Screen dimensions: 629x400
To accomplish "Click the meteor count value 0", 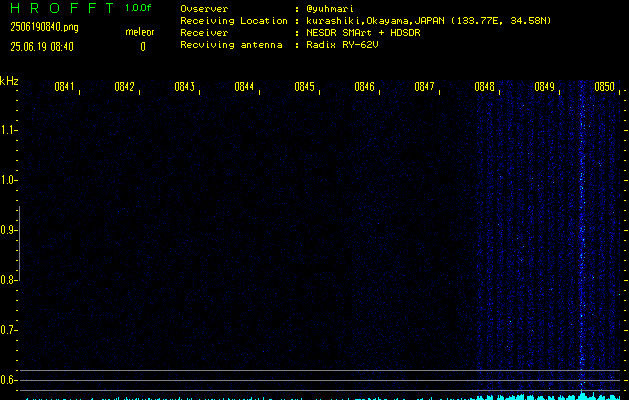I will 143,47.
